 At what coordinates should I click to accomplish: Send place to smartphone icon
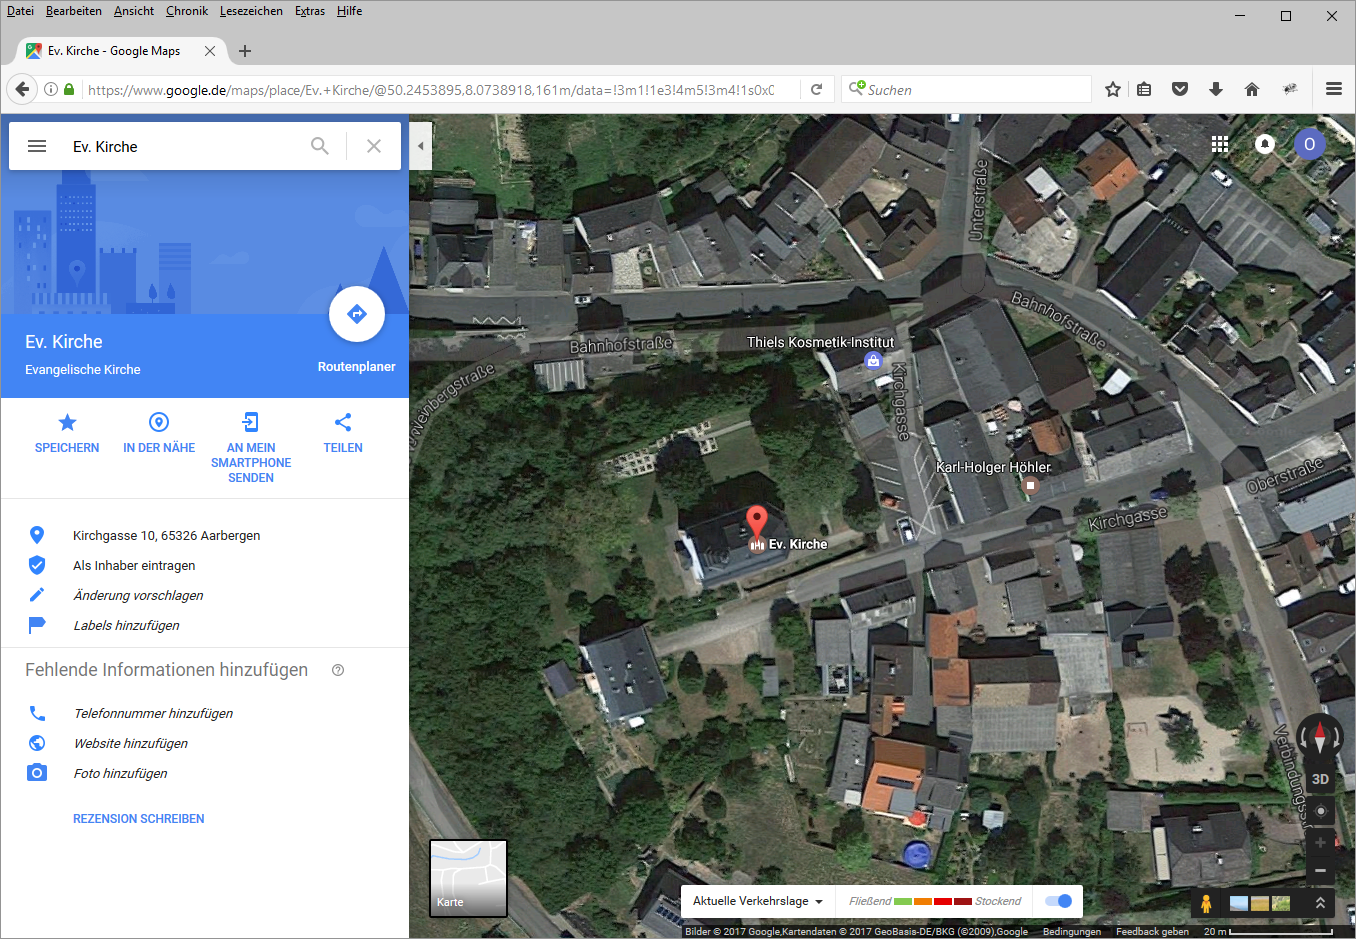(x=251, y=422)
